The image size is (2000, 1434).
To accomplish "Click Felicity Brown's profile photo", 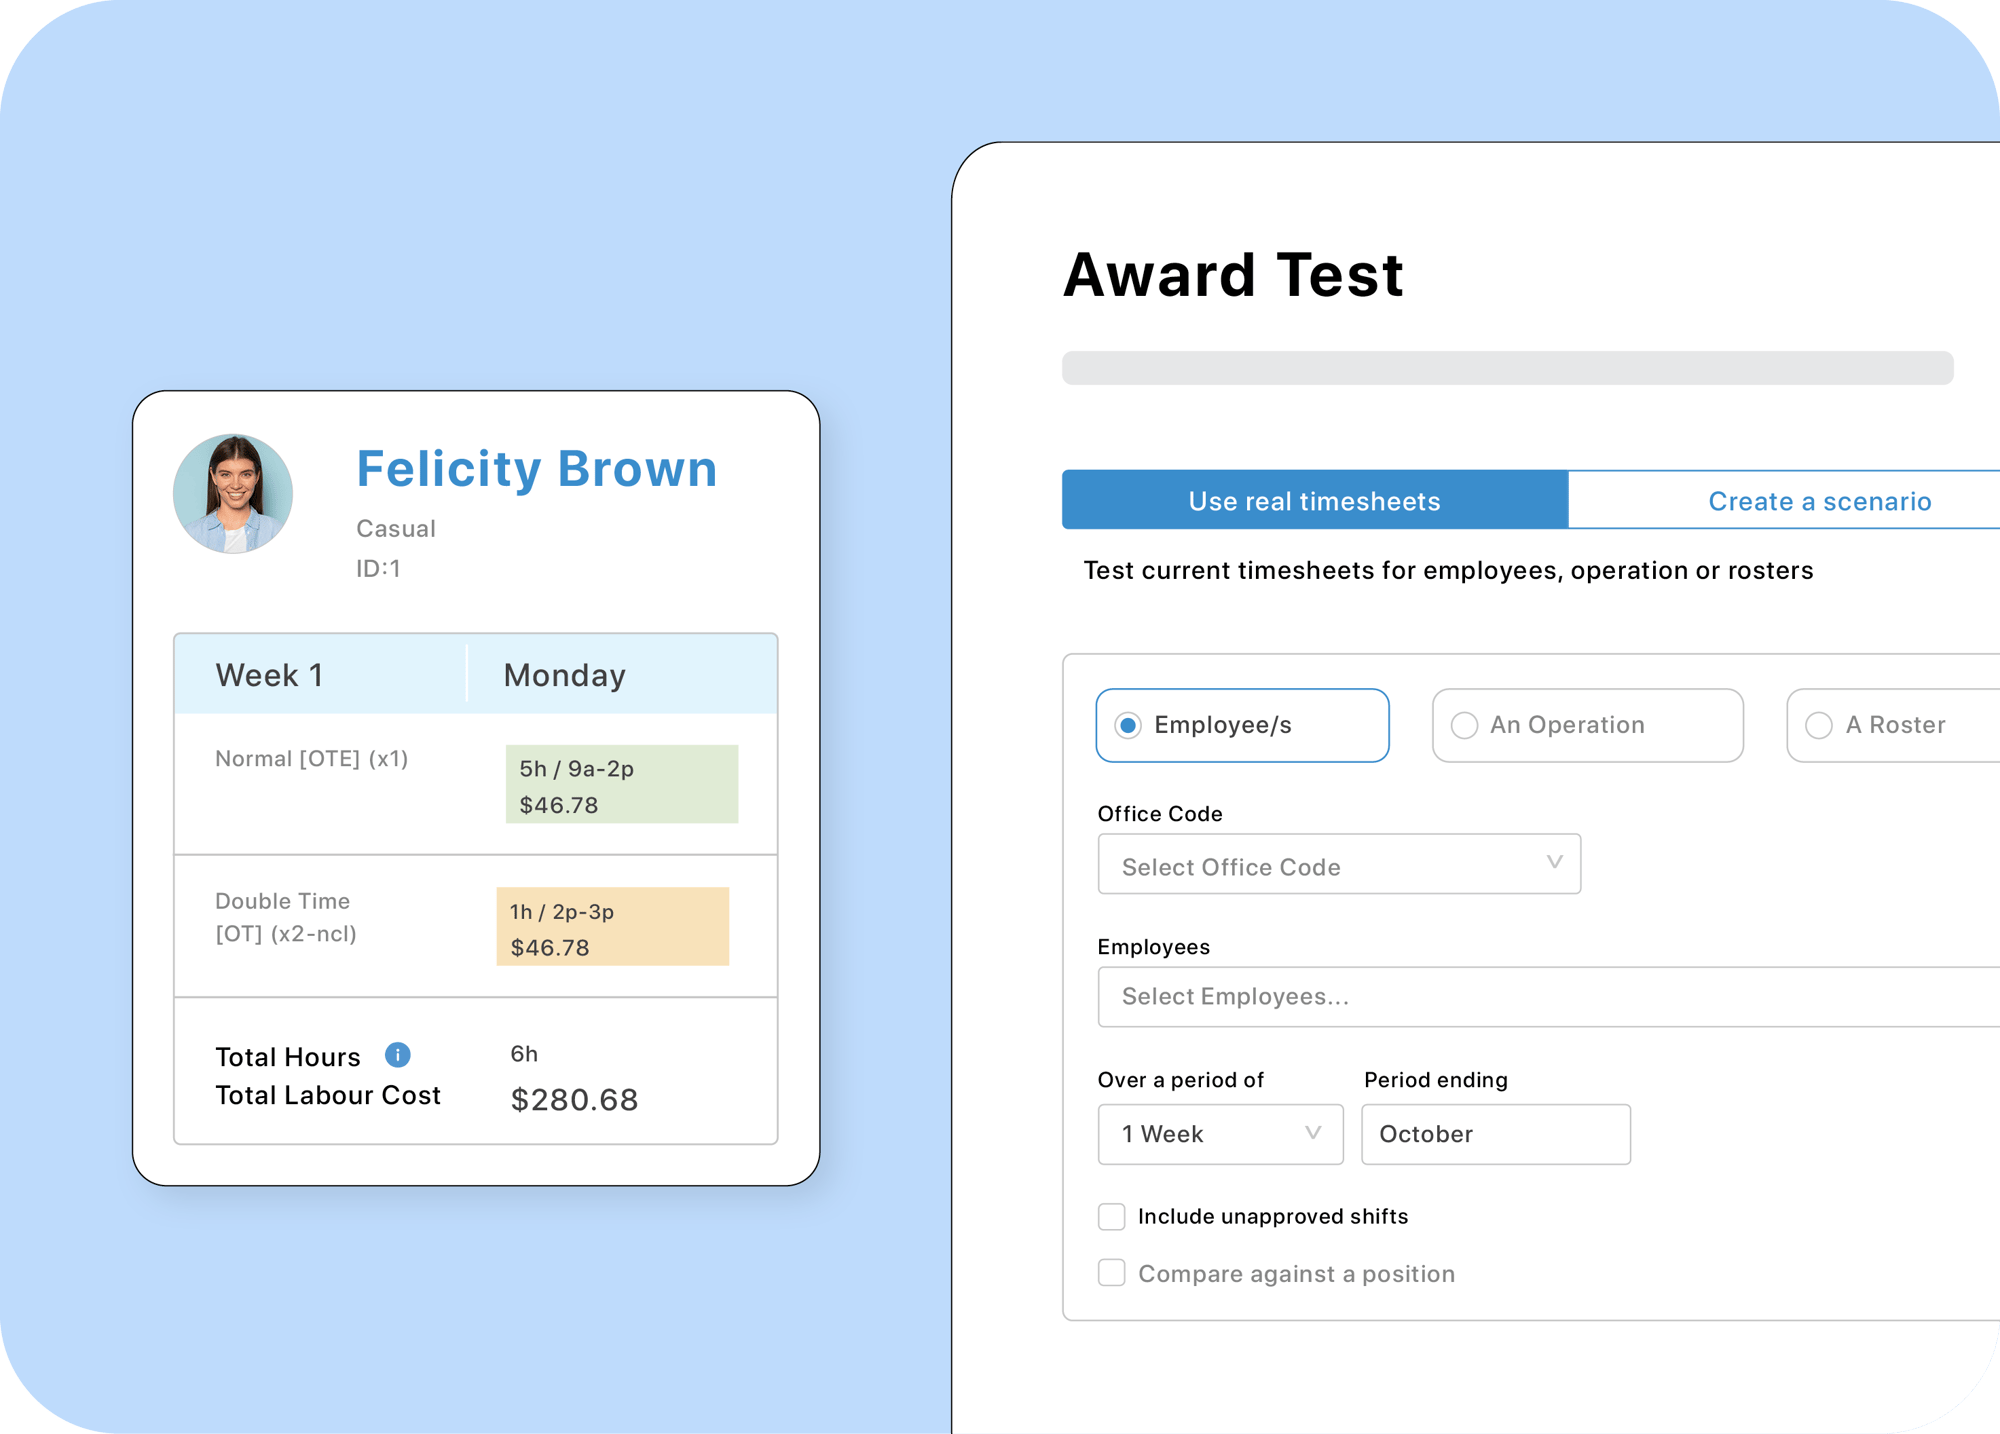I will tap(233, 494).
